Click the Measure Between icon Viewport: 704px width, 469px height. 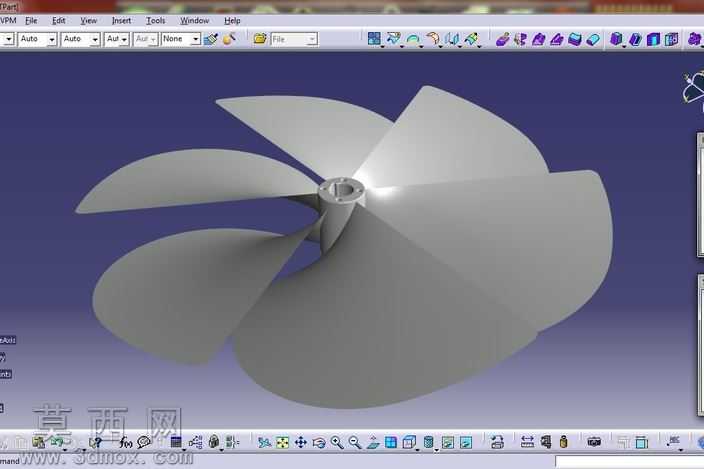(527, 443)
